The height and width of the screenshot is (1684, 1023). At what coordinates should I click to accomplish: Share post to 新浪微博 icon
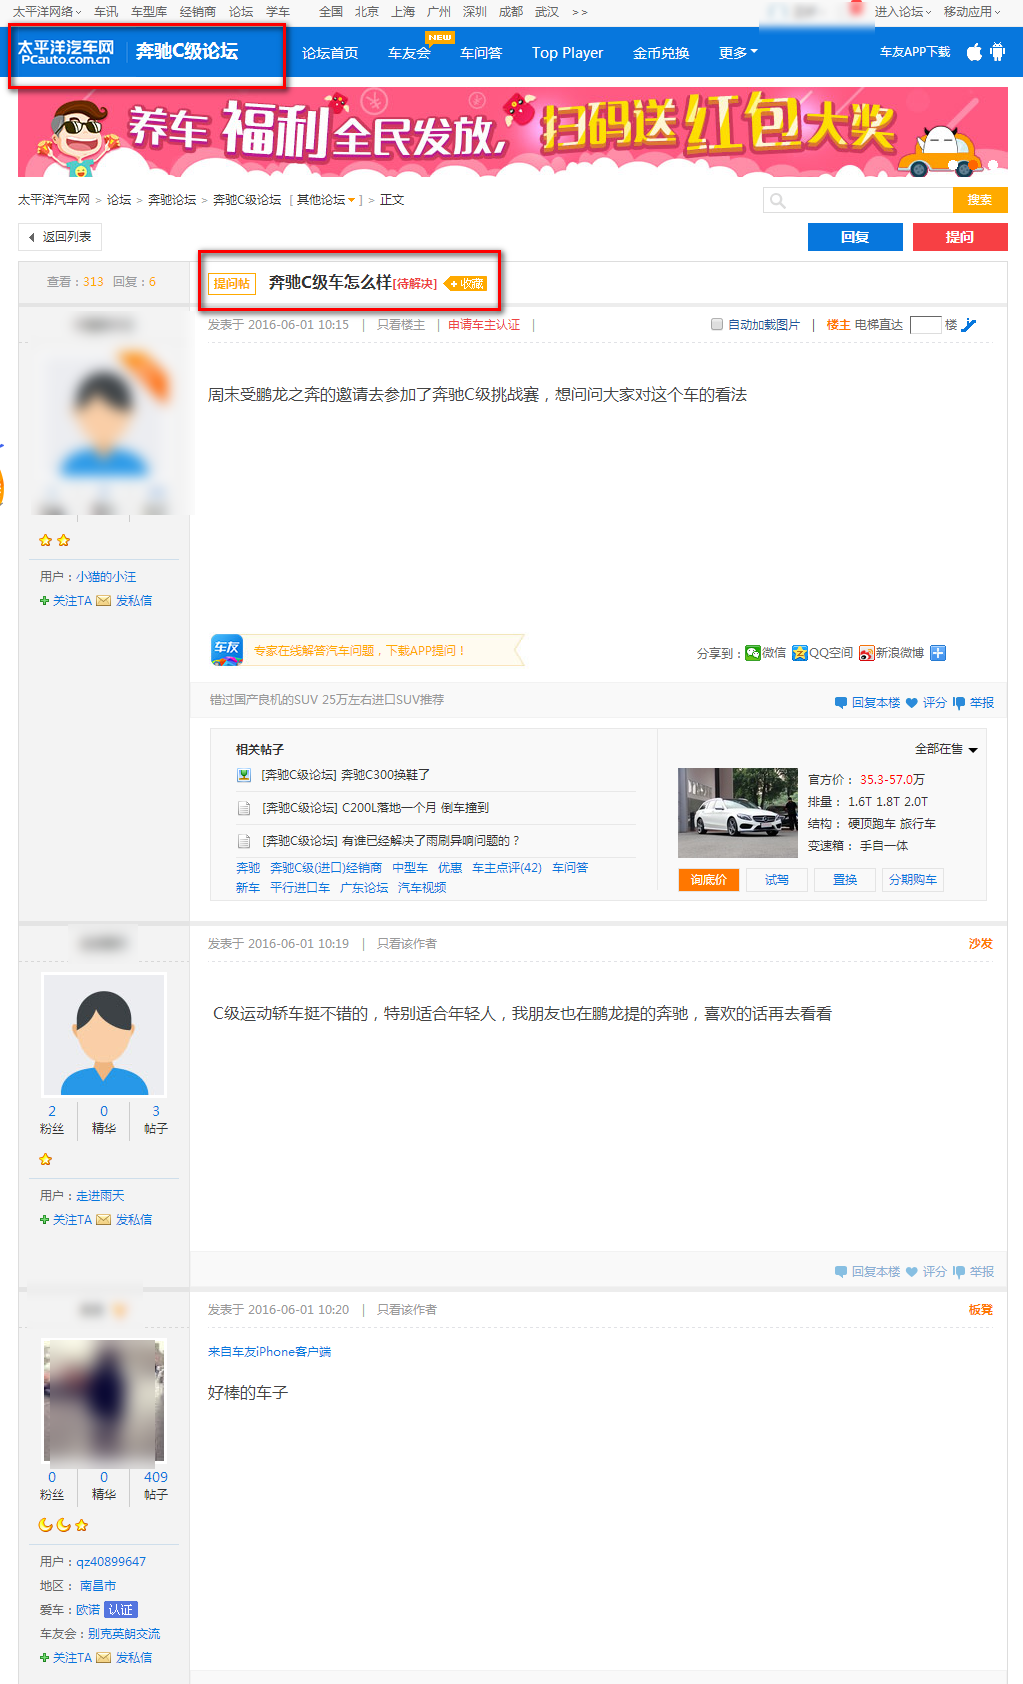866,653
